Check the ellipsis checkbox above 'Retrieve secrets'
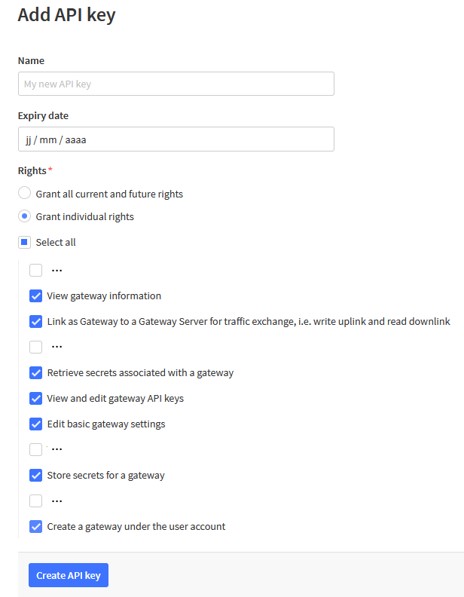 36,347
